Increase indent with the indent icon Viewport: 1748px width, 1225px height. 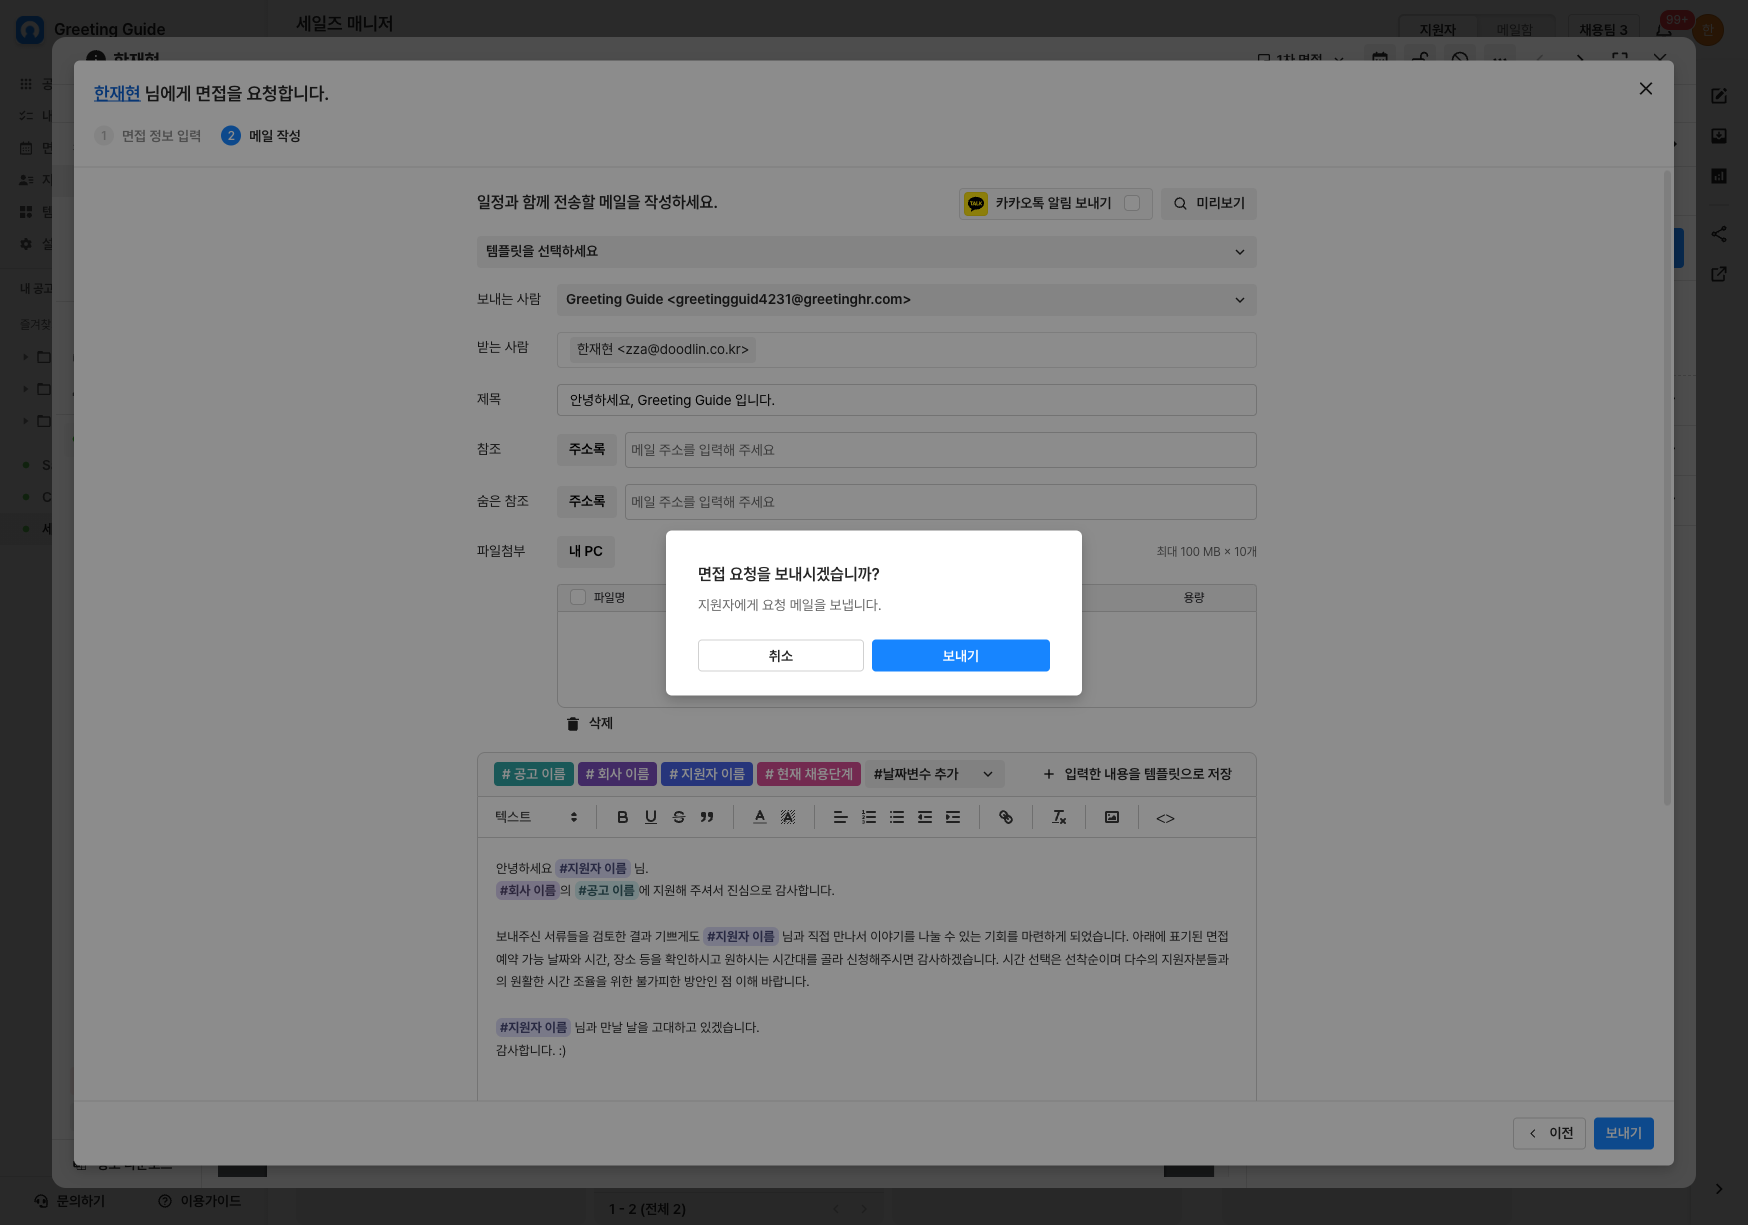953,817
